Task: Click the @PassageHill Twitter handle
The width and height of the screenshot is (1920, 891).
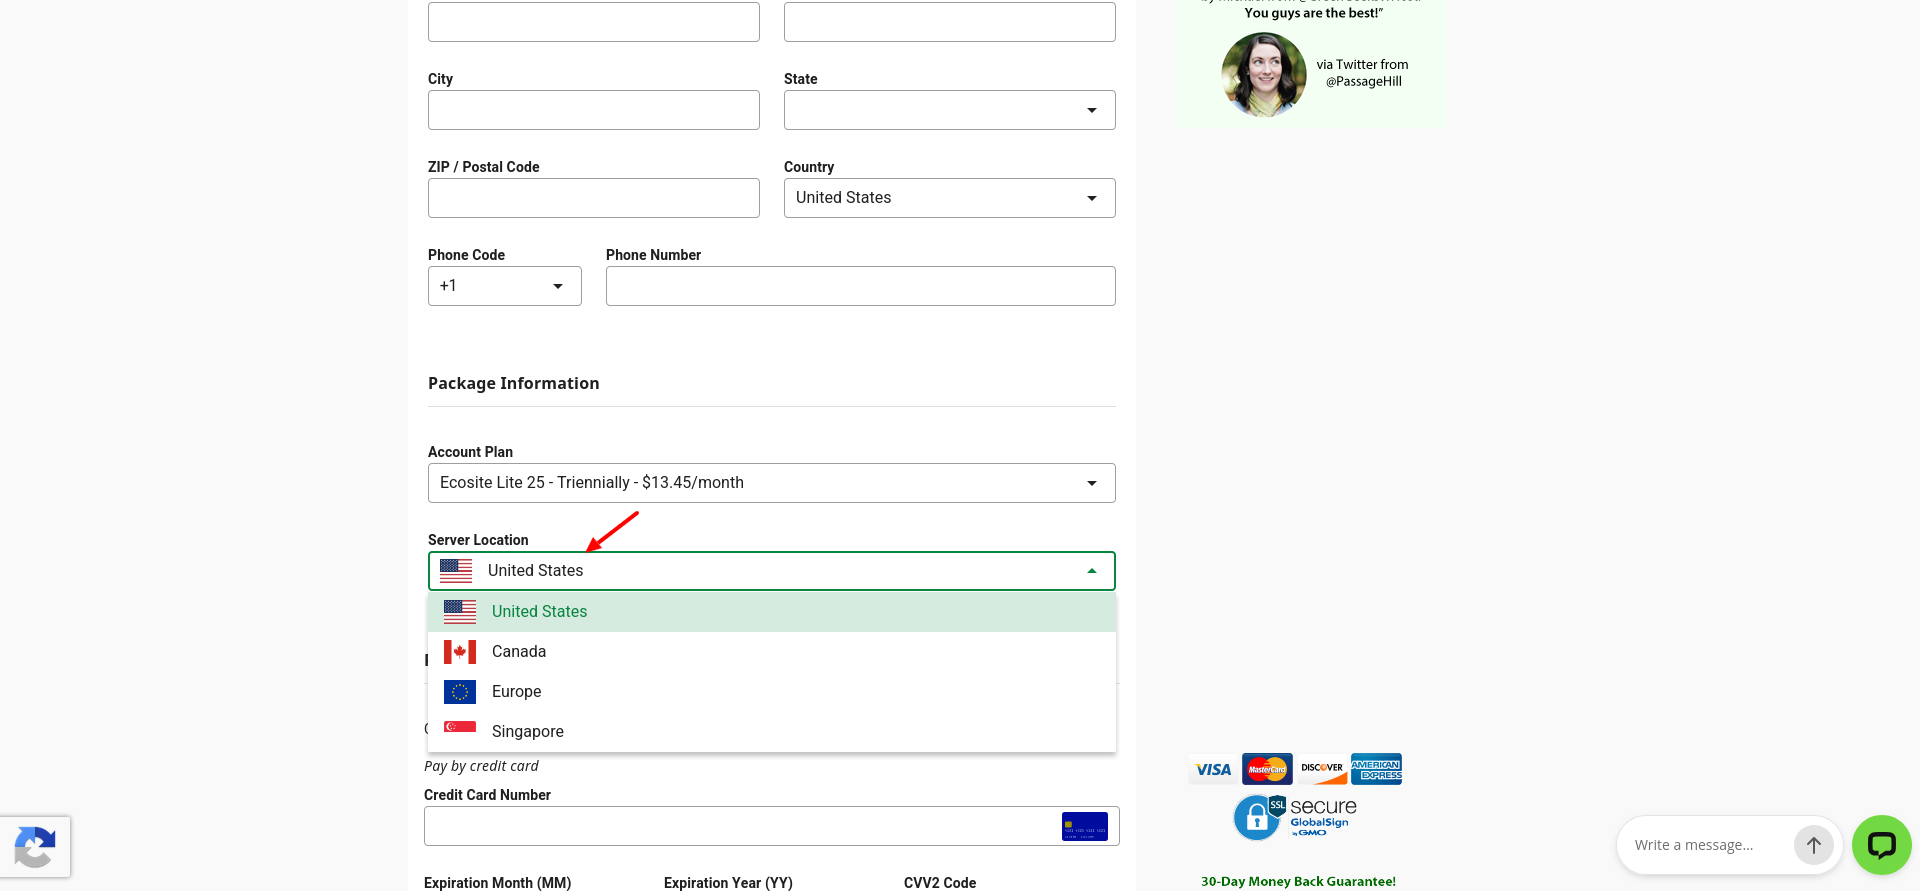Action: pyautogui.click(x=1364, y=82)
